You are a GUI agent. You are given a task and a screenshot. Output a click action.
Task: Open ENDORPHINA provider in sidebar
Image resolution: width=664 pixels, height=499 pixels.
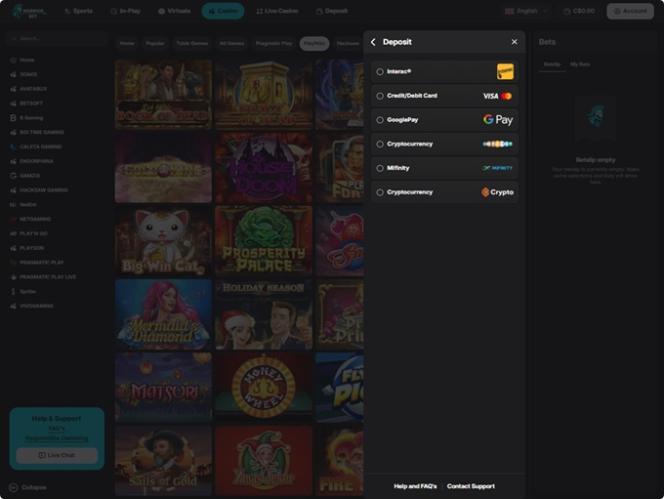[x=36, y=161]
